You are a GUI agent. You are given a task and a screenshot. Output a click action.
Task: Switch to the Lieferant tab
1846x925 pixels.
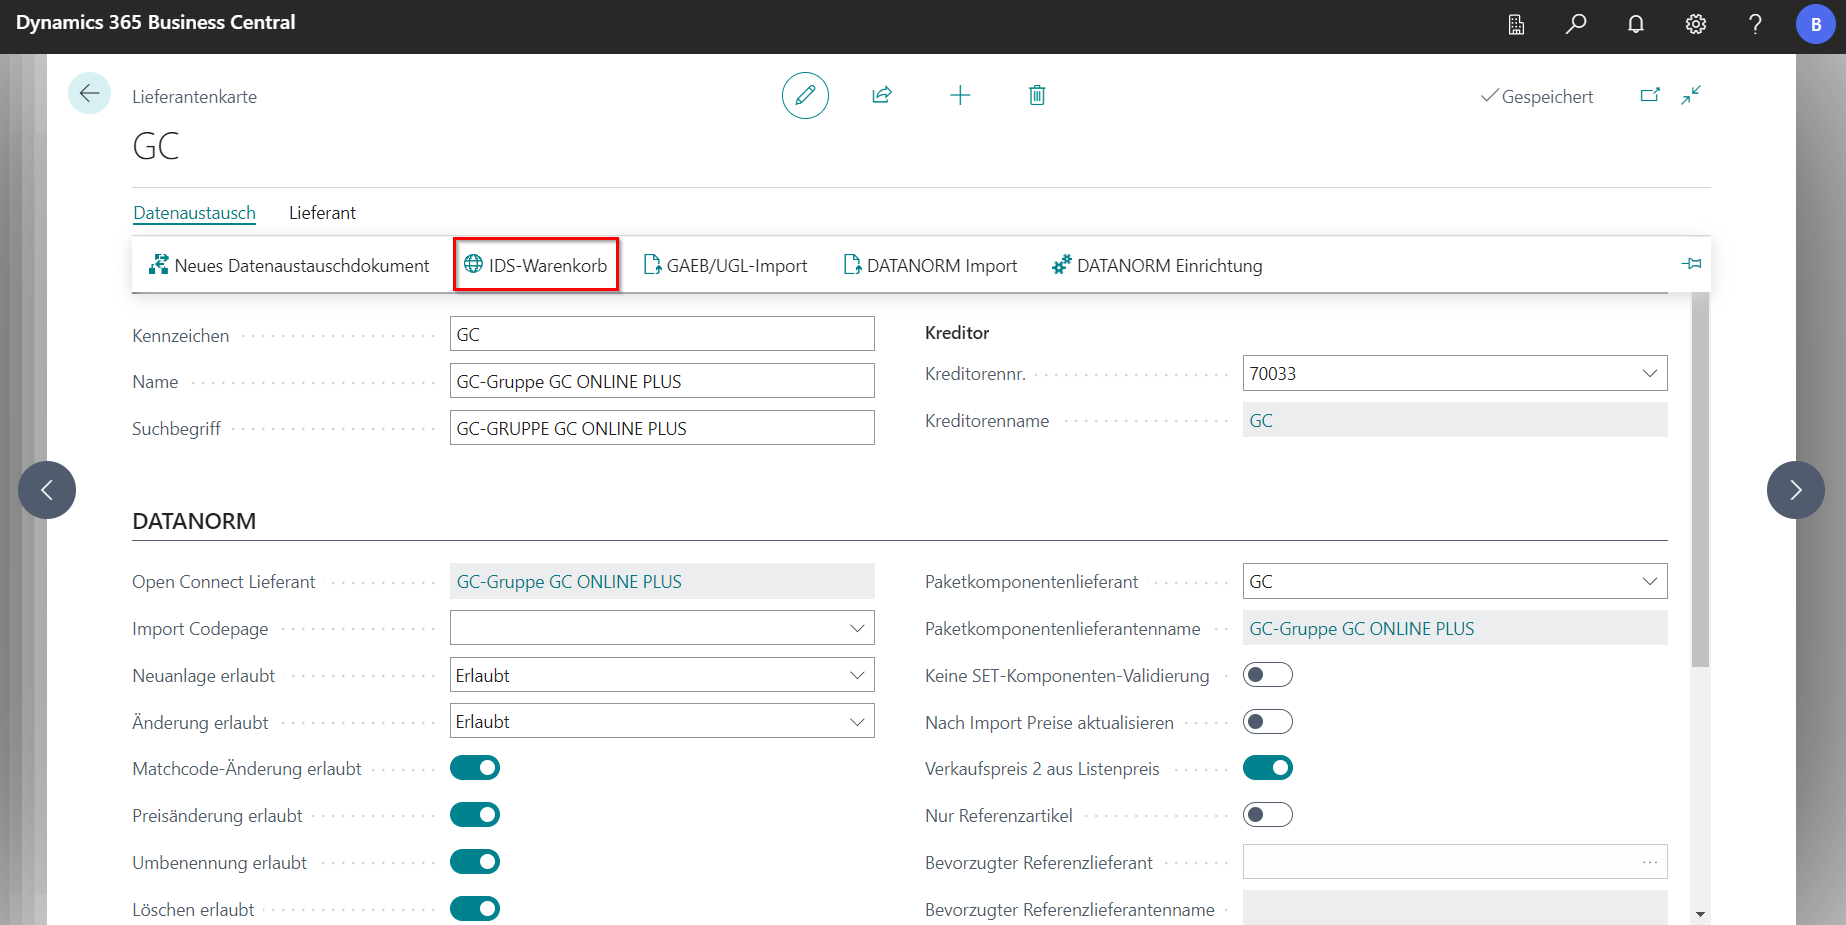[x=322, y=213]
